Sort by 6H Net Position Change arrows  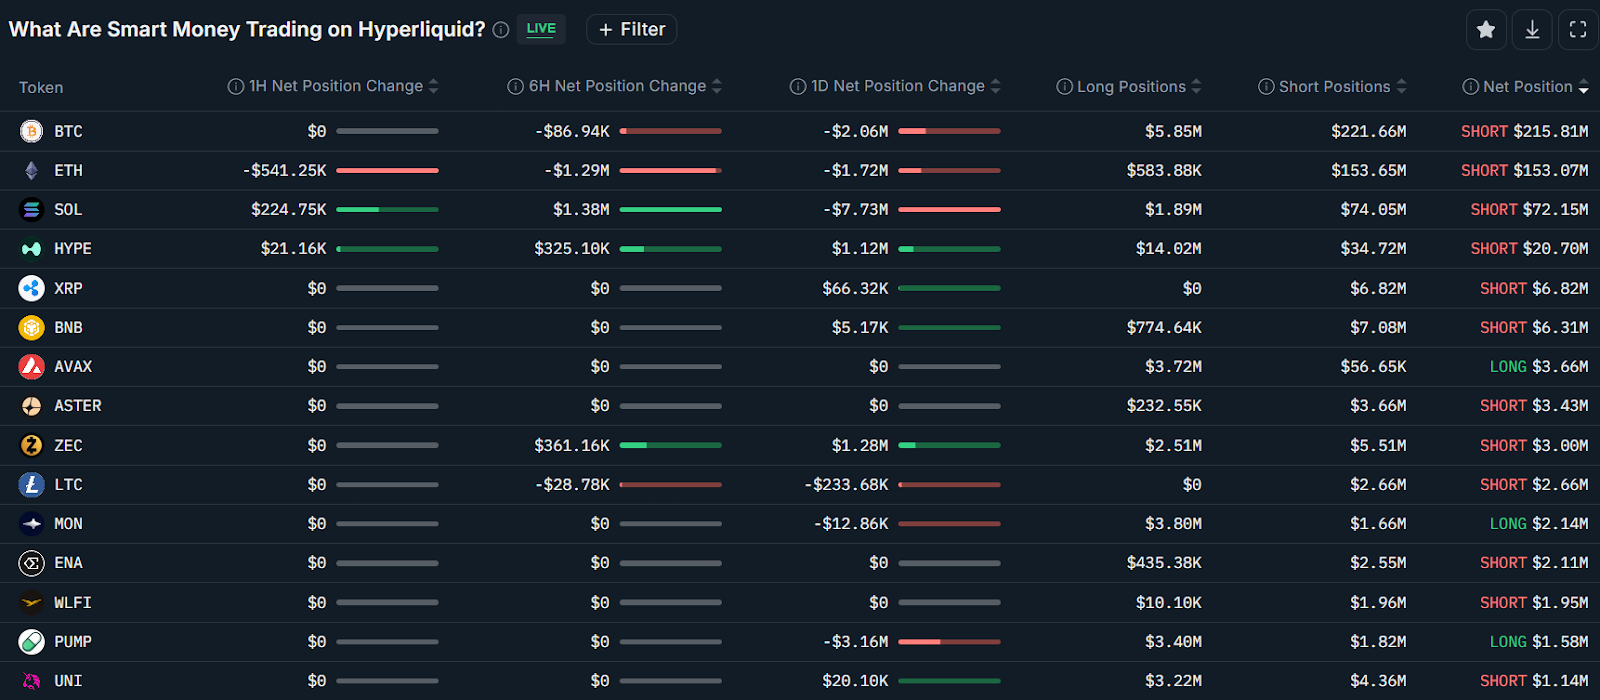coord(717,87)
